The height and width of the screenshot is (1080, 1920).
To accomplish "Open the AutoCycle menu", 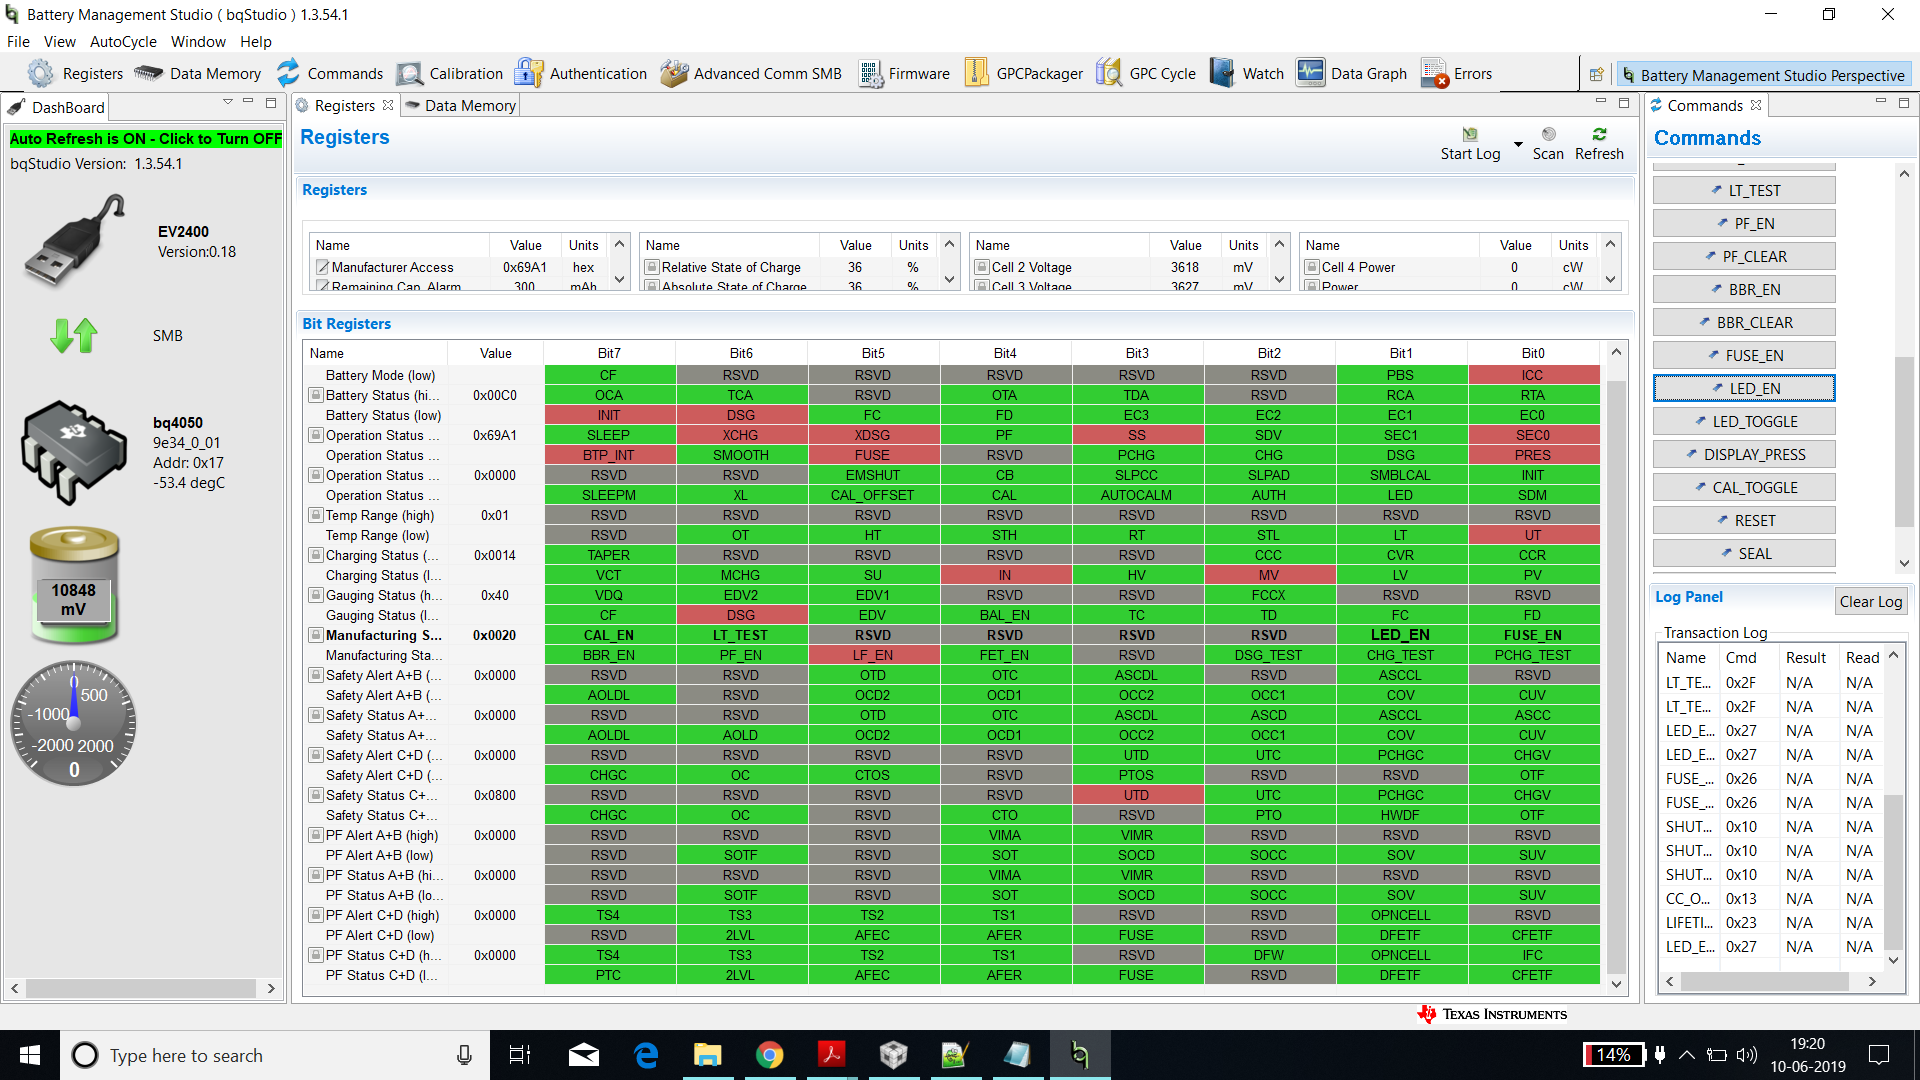I will 123,42.
